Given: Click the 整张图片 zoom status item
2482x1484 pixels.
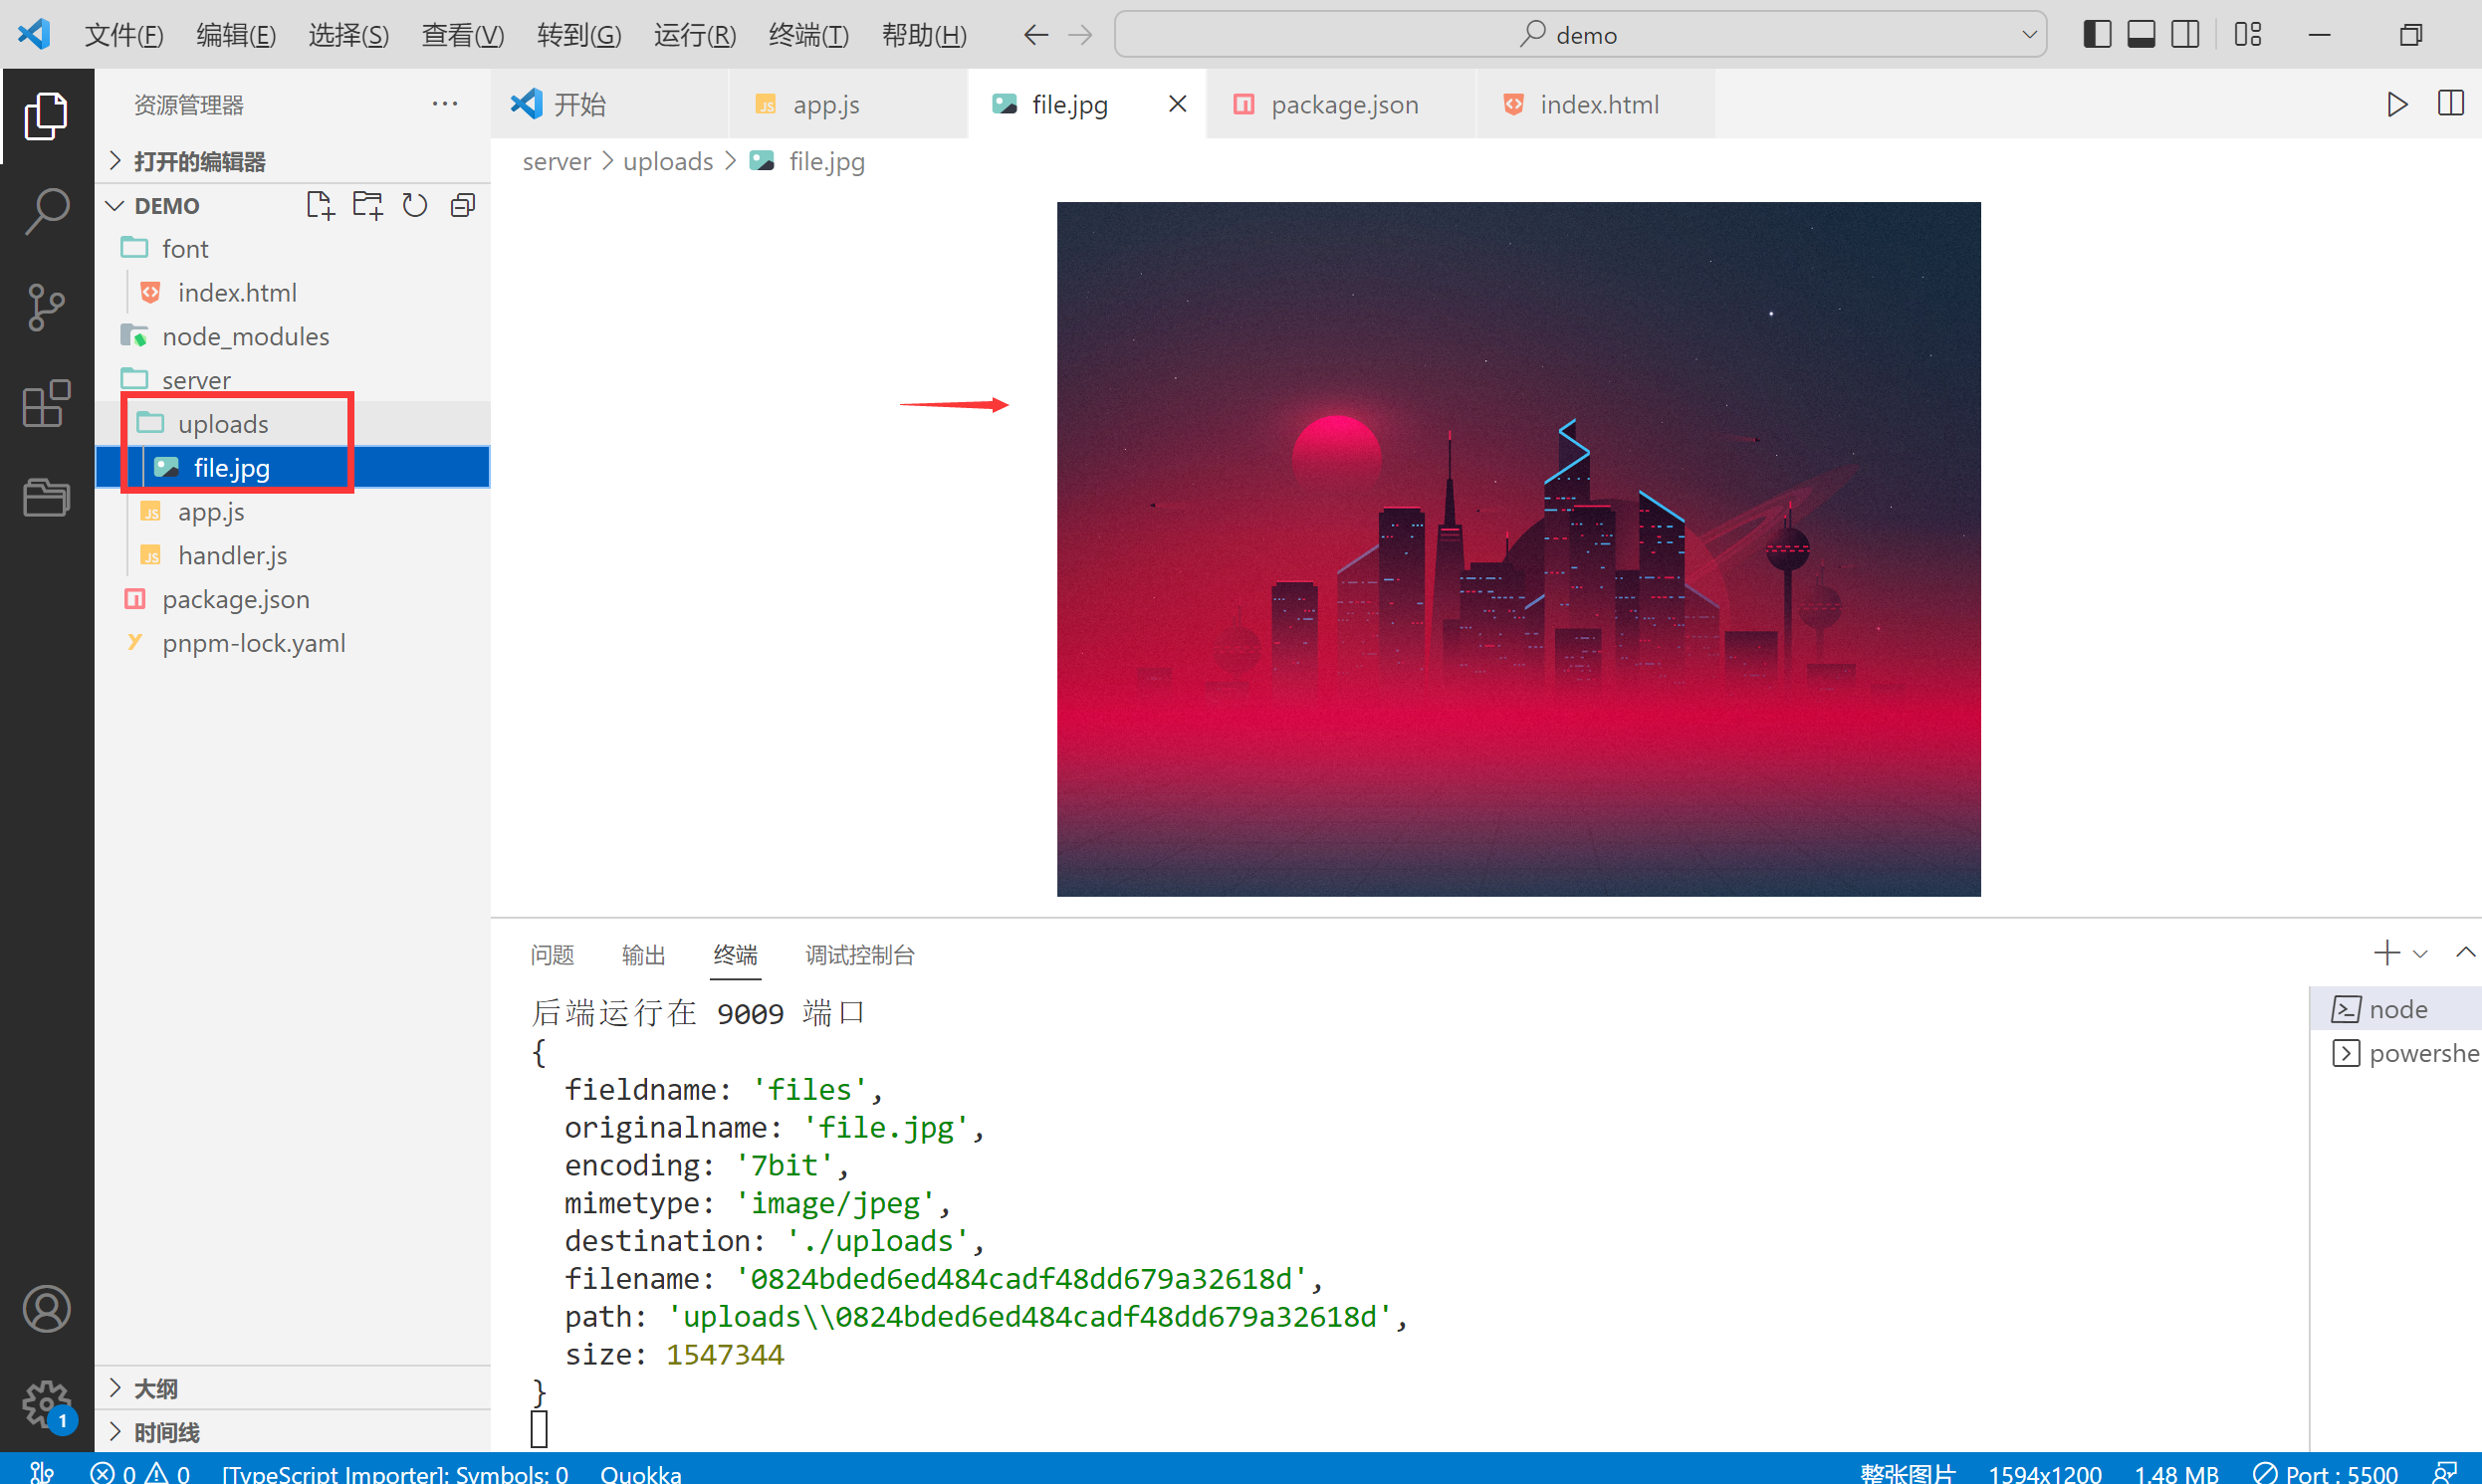Looking at the screenshot, I should pos(1907,1472).
